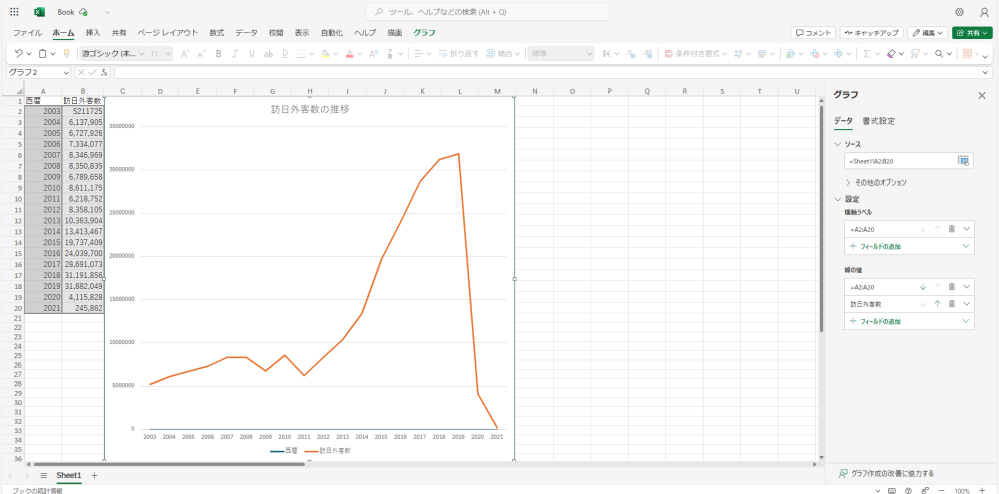Viewport: 999px width, 494px height.
Task: Switch to the 書式設定 tab in the chart pane
Action: (878, 121)
